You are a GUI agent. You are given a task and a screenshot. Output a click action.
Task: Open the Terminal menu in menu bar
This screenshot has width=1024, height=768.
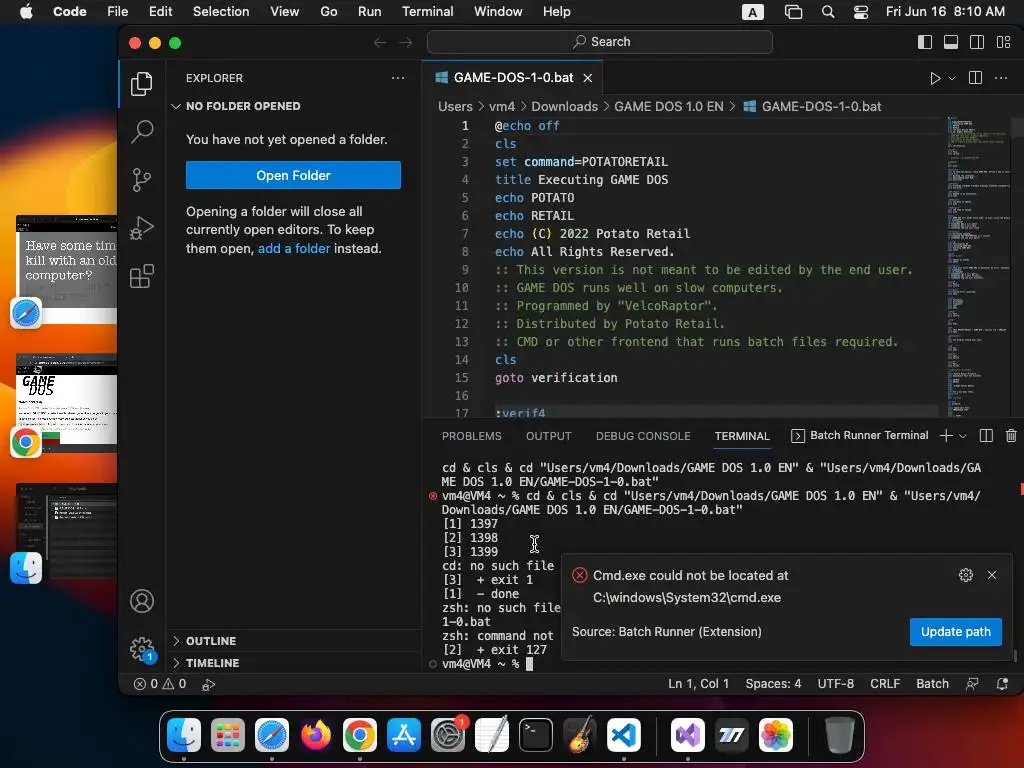pos(427,12)
